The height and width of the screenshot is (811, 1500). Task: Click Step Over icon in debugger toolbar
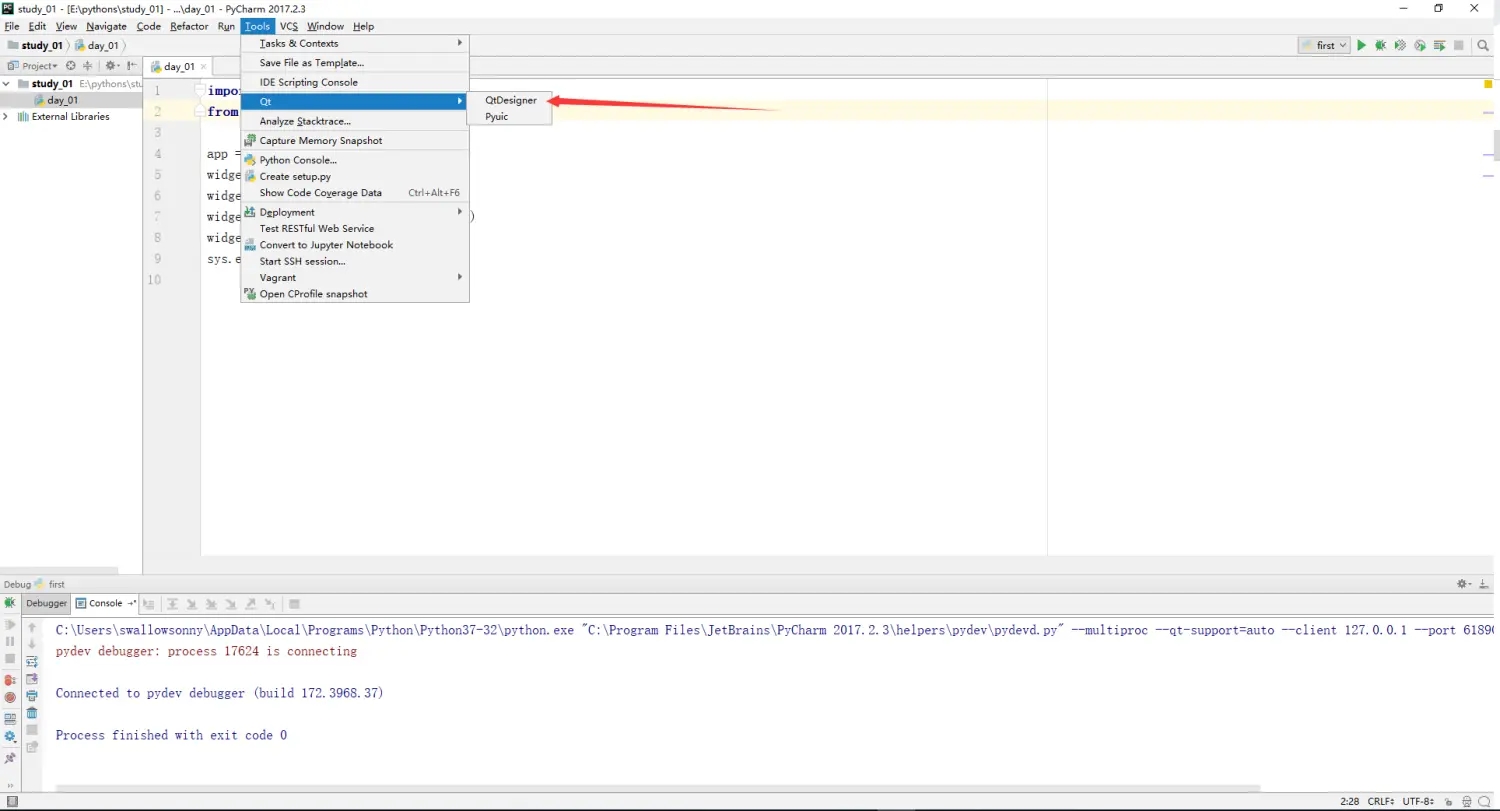click(x=172, y=603)
